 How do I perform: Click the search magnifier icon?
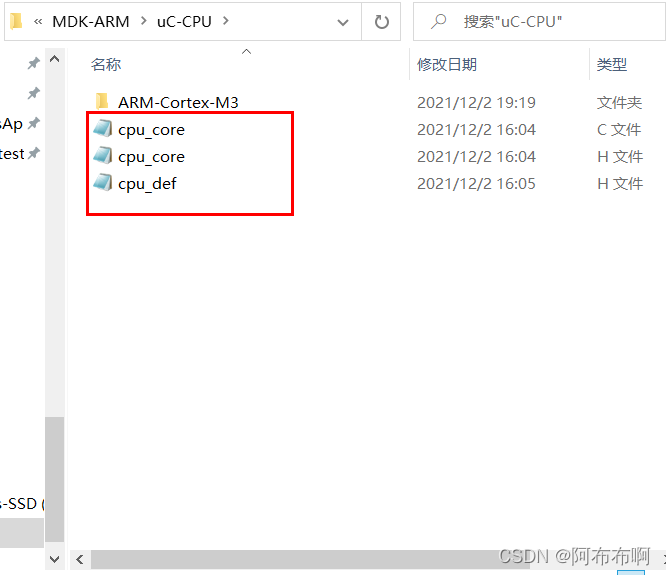(438, 21)
